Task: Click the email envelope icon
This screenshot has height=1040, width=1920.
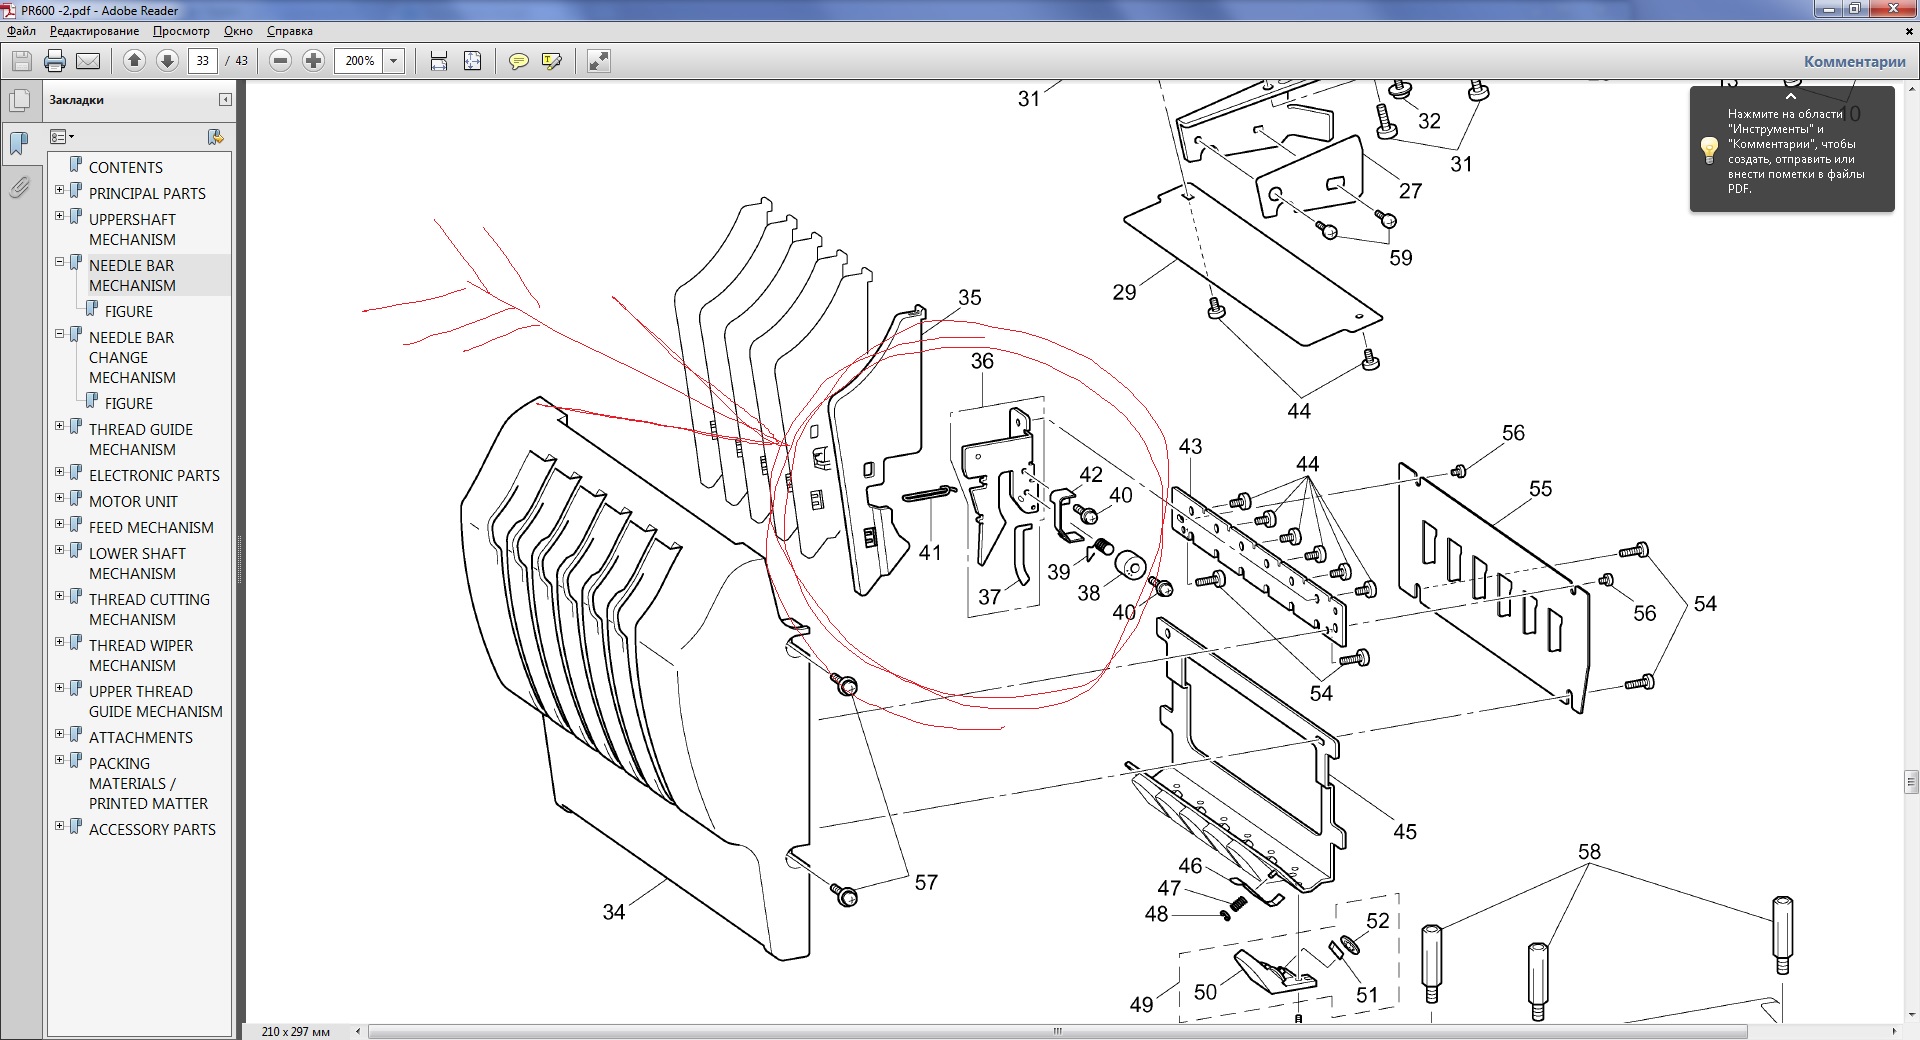Action: (88, 61)
